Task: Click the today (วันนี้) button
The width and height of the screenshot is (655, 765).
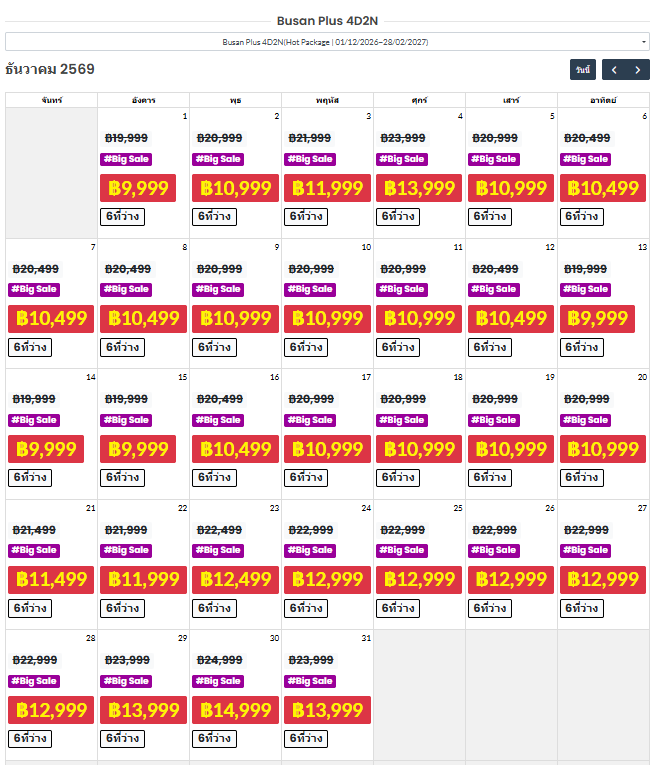Action: (x=583, y=70)
